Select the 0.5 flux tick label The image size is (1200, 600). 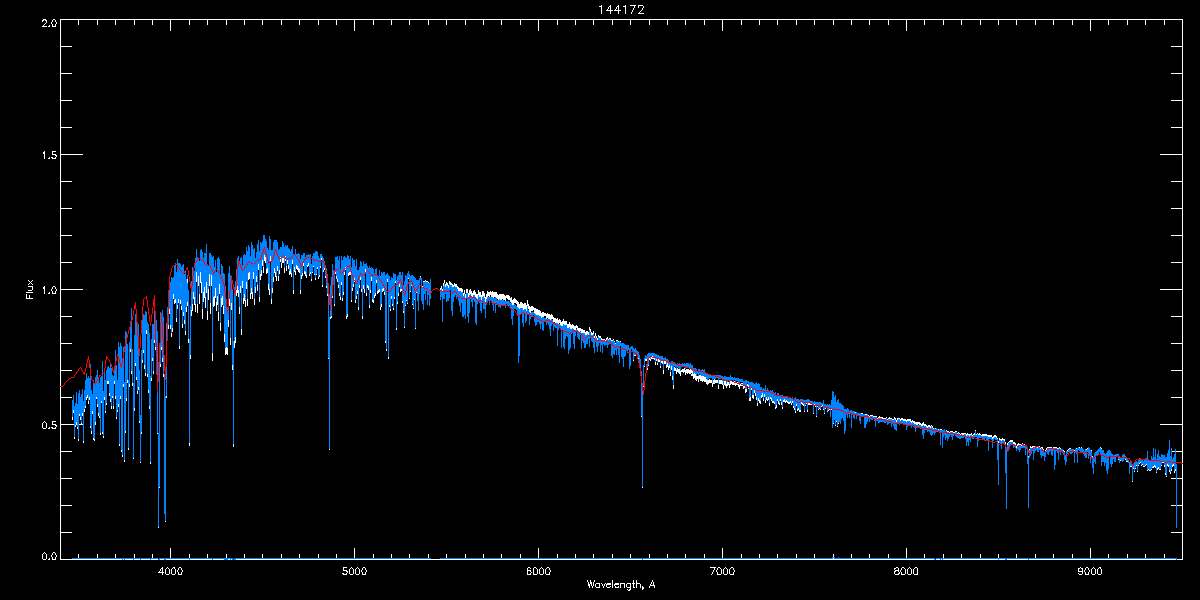[48, 424]
